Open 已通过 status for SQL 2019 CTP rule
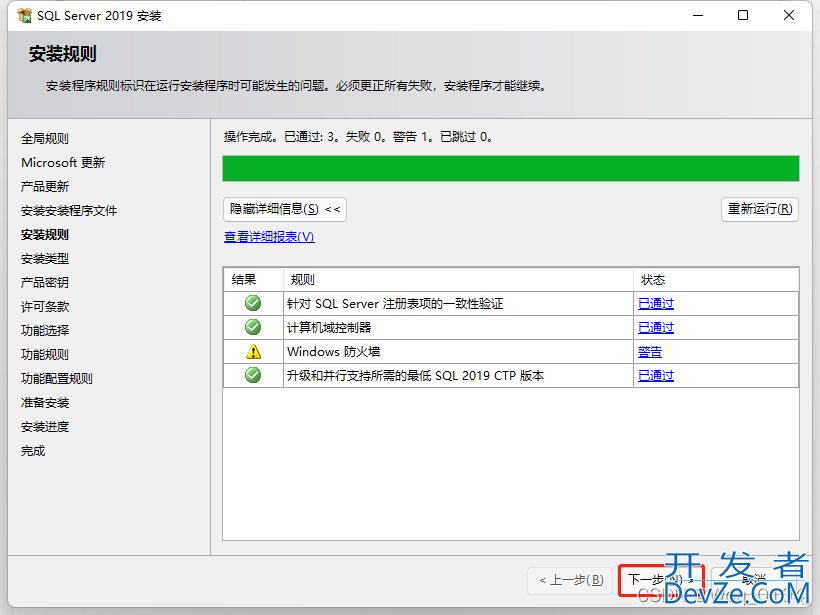The width and height of the screenshot is (820, 615). (656, 376)
